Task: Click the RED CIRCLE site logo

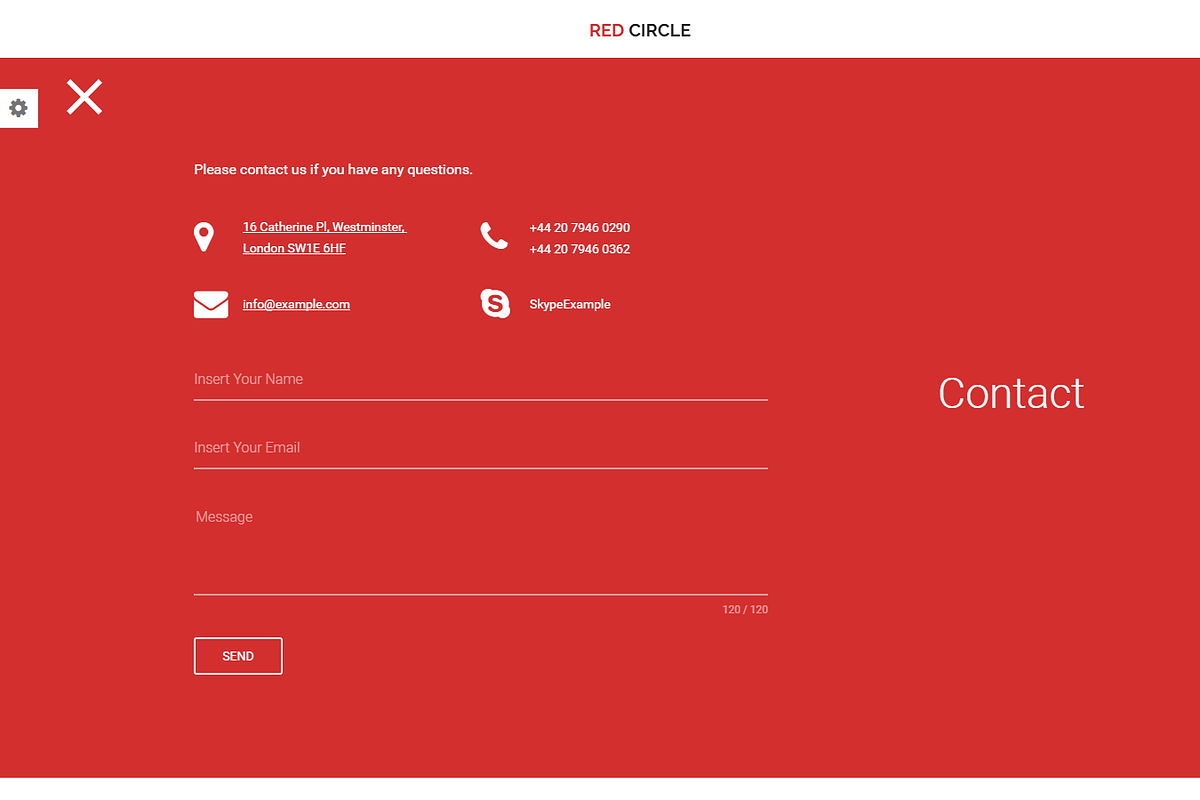Action: point(640,30)
